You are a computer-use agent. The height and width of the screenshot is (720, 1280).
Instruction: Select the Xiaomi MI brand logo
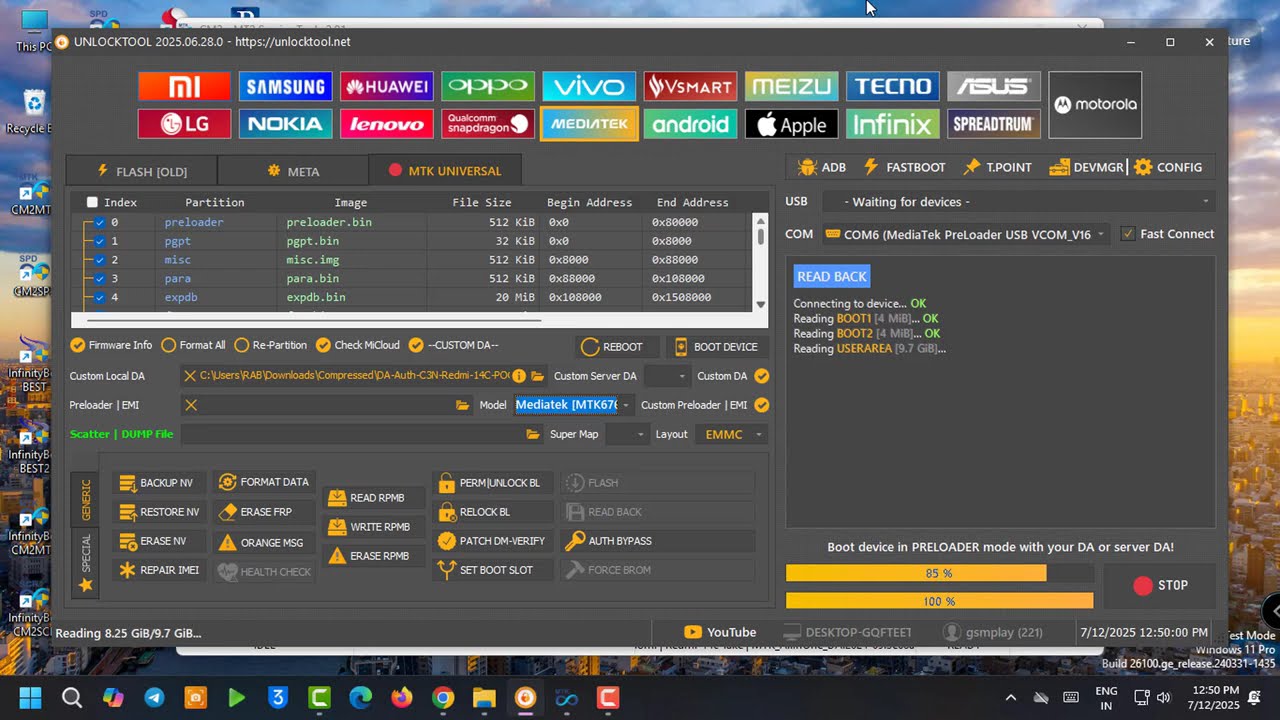pos(184,86)
